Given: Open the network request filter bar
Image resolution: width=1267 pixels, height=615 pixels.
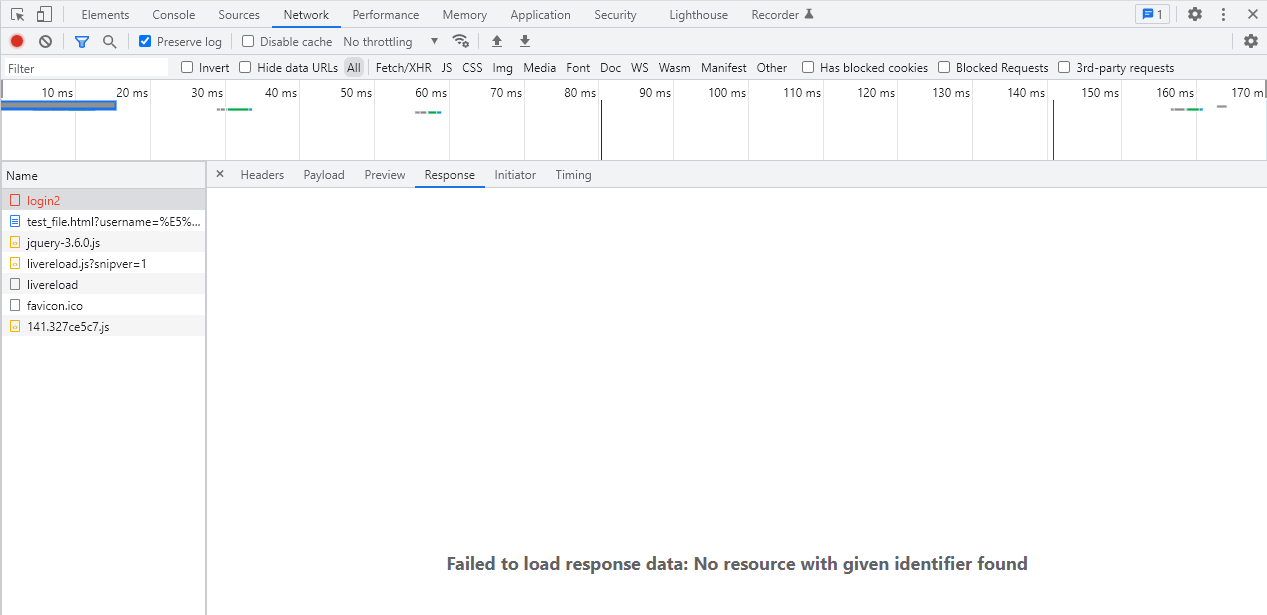Looking at the screenshot, I should [x=81, y=41].
